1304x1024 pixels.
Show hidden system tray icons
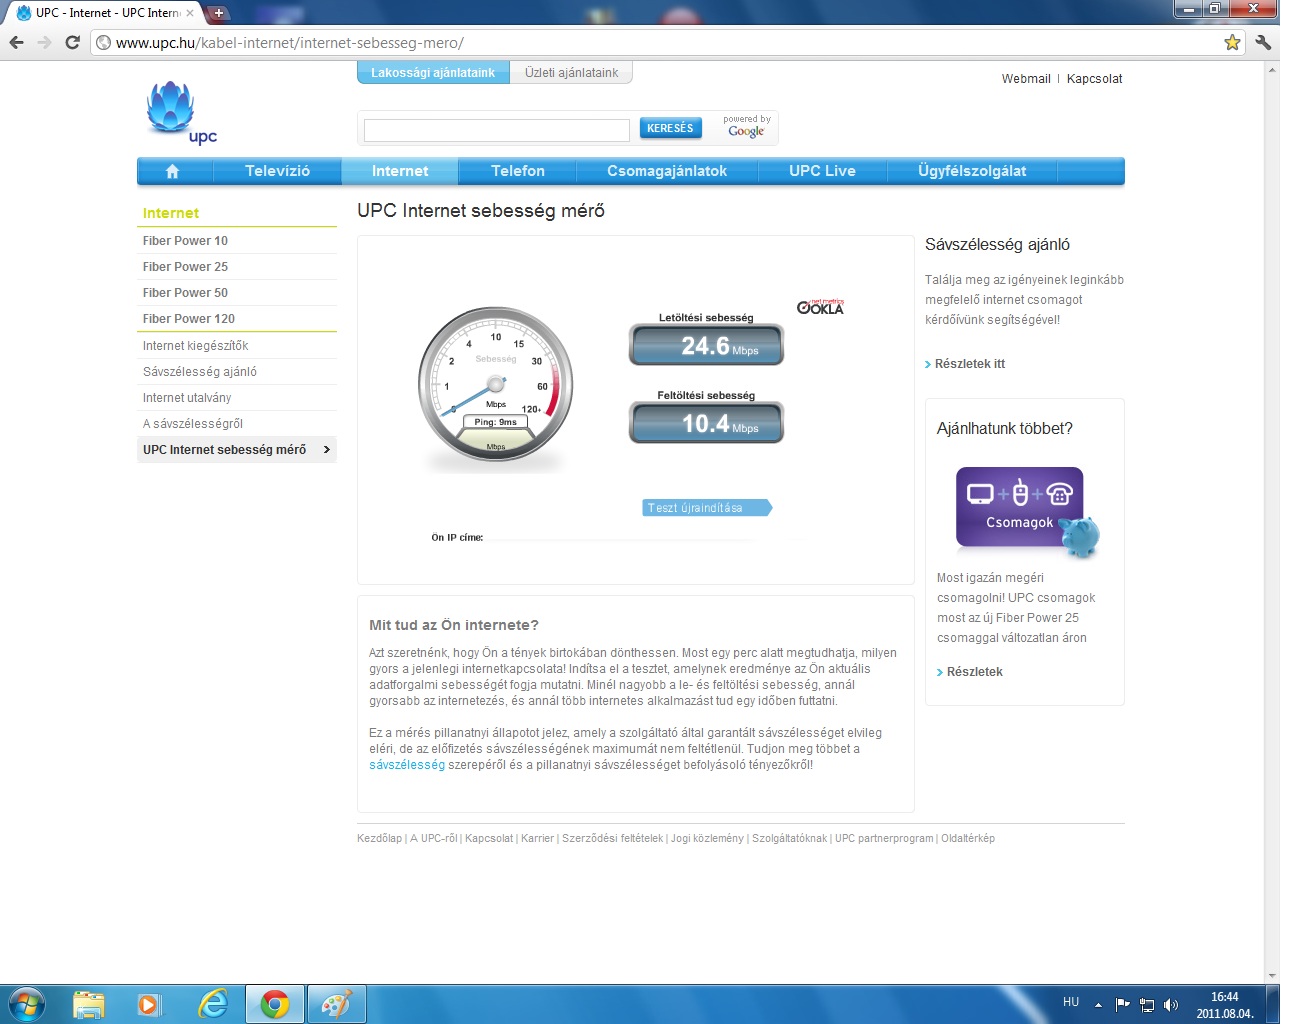pos(1098,1004)
